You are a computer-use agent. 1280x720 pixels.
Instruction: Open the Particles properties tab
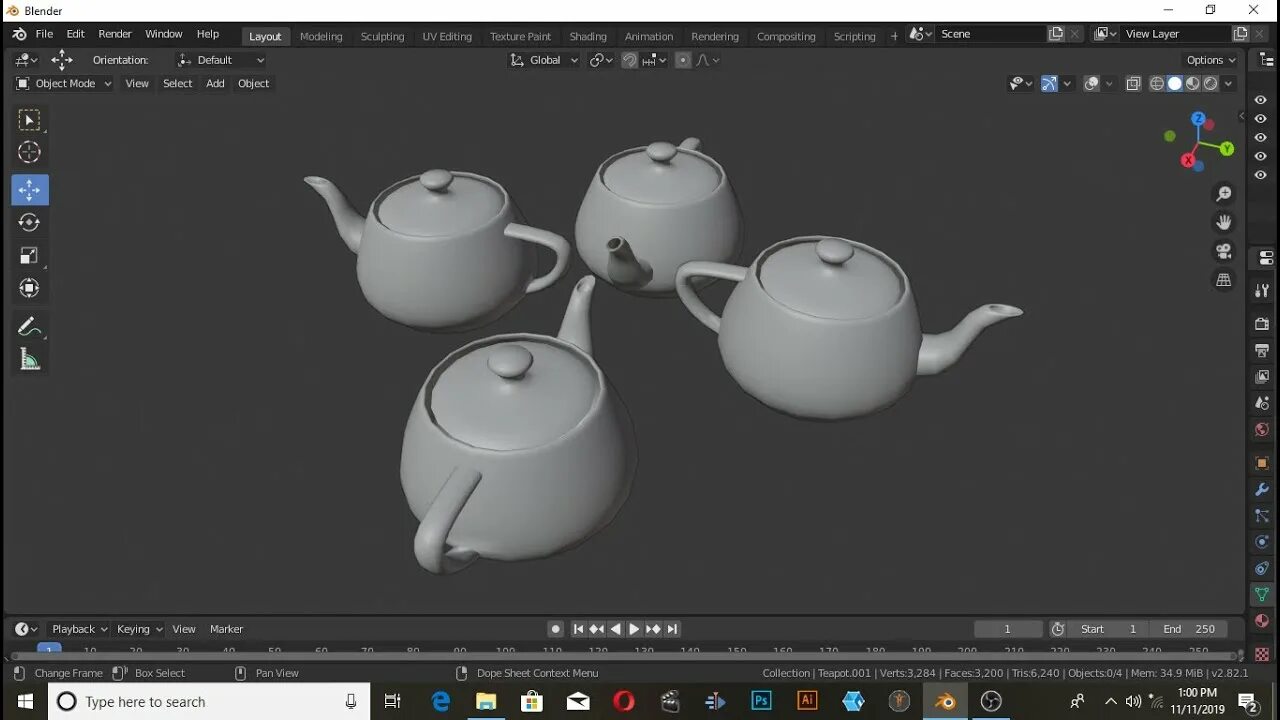click(1262, 516)
